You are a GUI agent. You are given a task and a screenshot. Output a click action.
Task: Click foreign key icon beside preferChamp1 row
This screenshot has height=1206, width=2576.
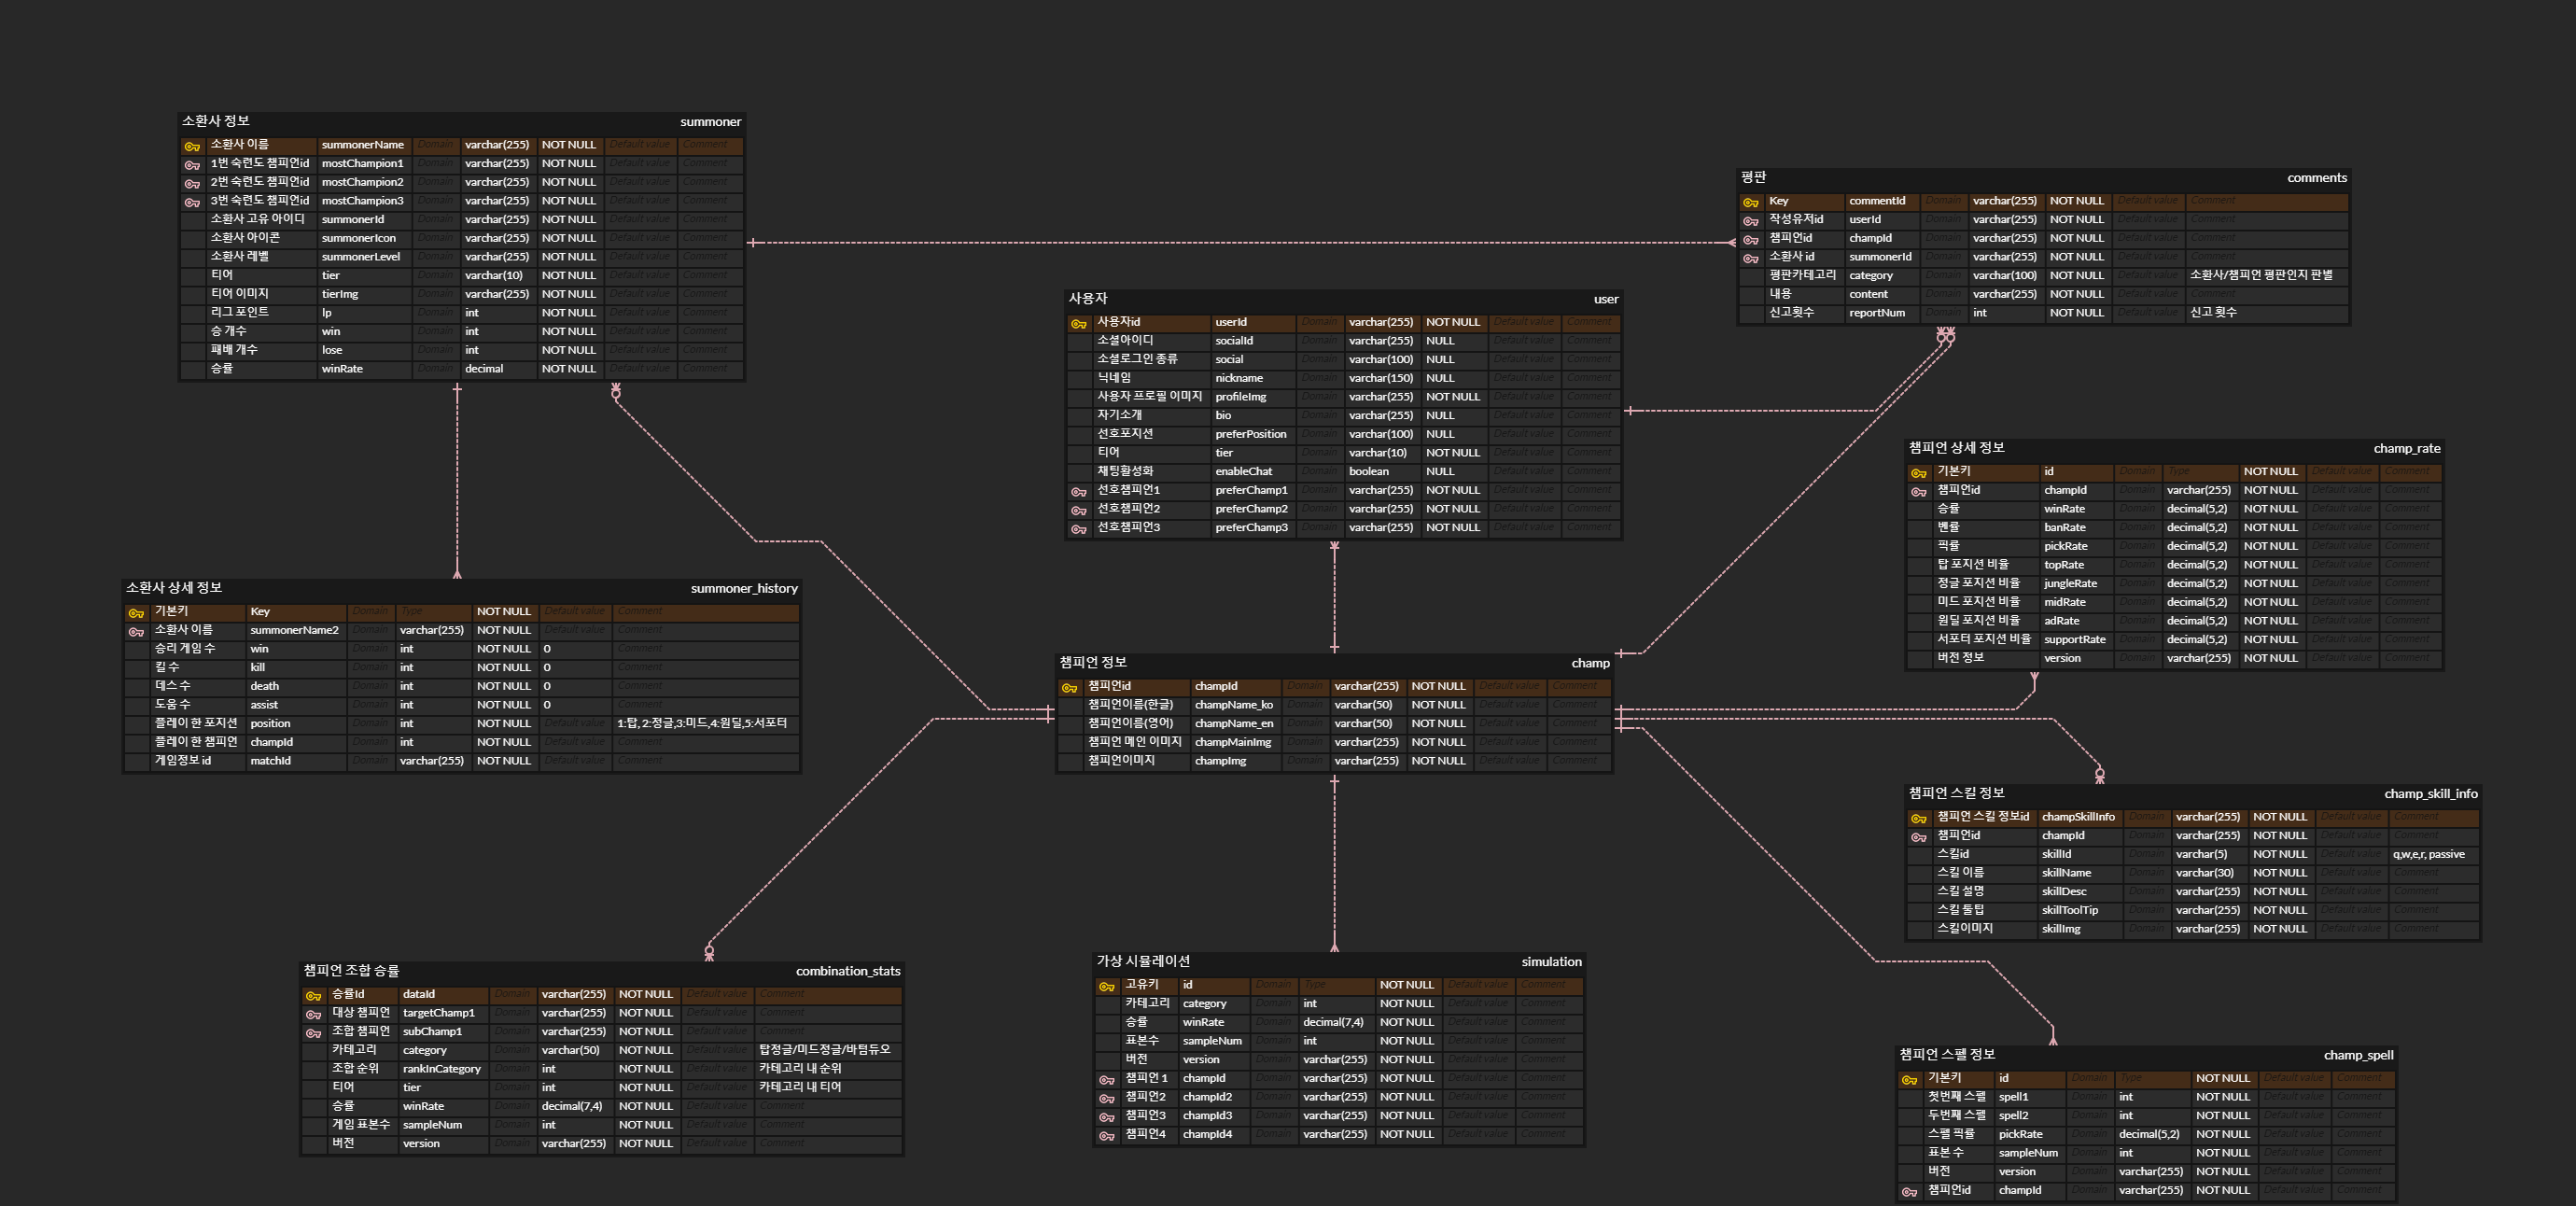point(1078,491)
